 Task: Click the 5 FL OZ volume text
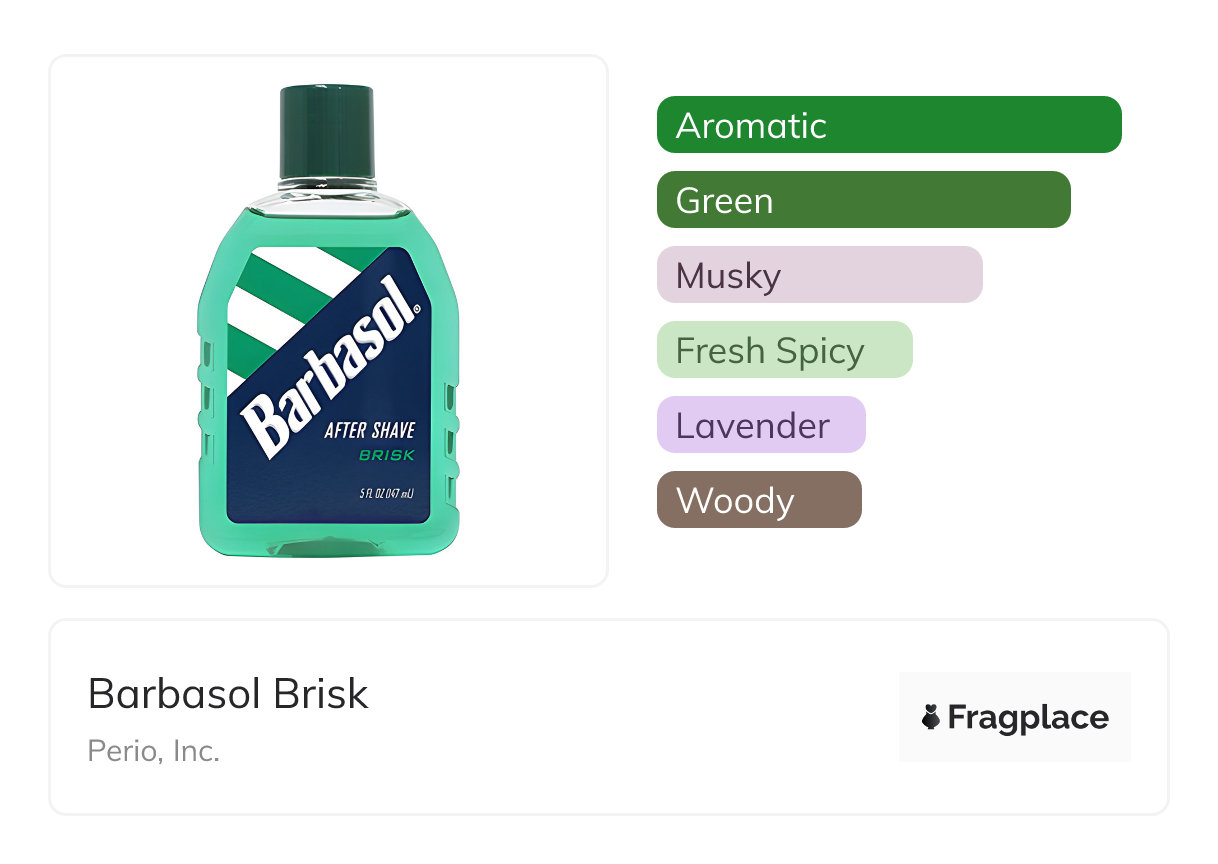pos(386,494)
